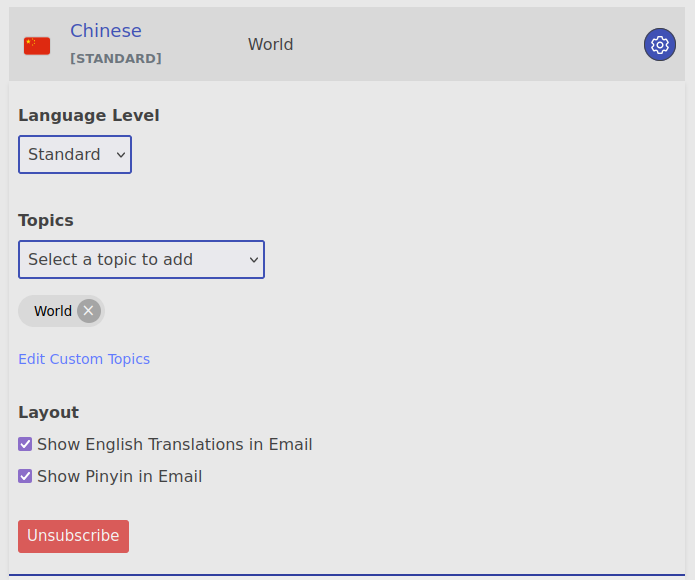The width and height of the screenshot is (695, 580).
Task: Open the Select a topic to add dropdown
Action: pos(141,260)
